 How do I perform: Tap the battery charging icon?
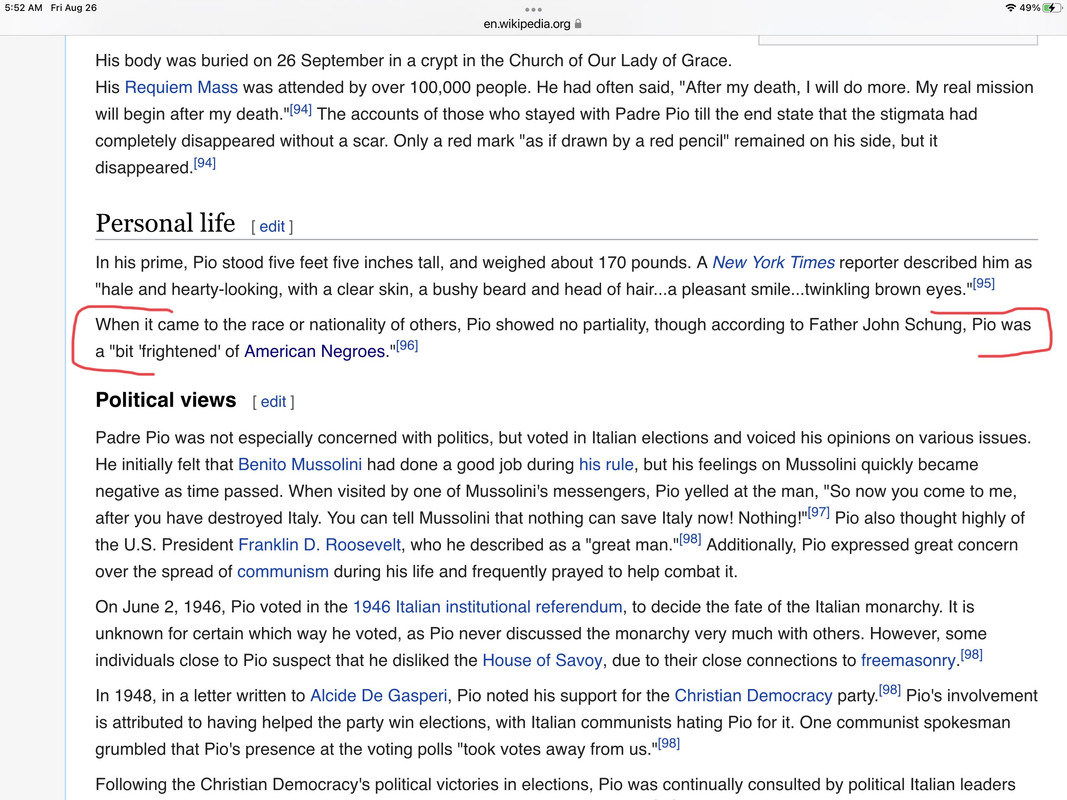1053,7
